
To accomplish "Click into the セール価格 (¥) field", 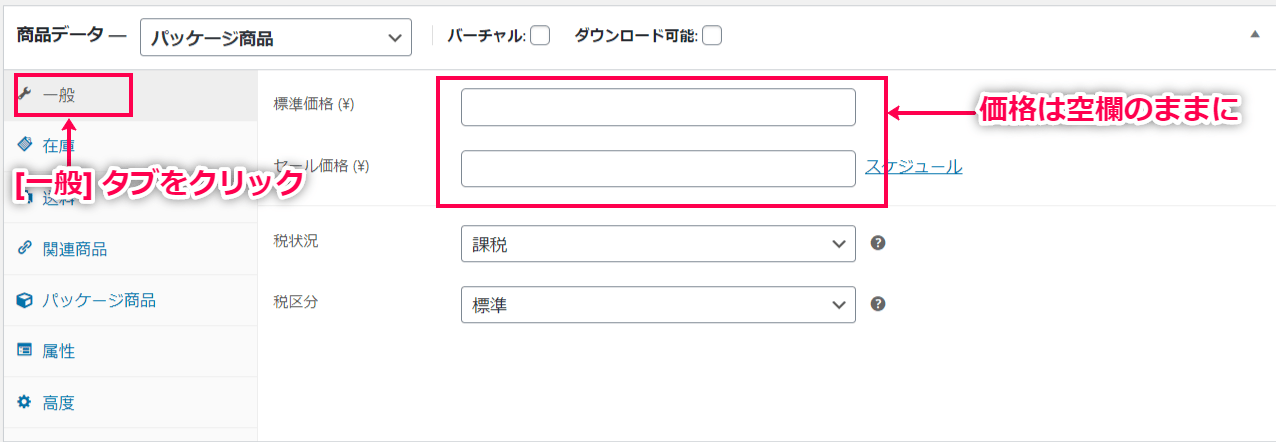I will click(x=658, y=168).
